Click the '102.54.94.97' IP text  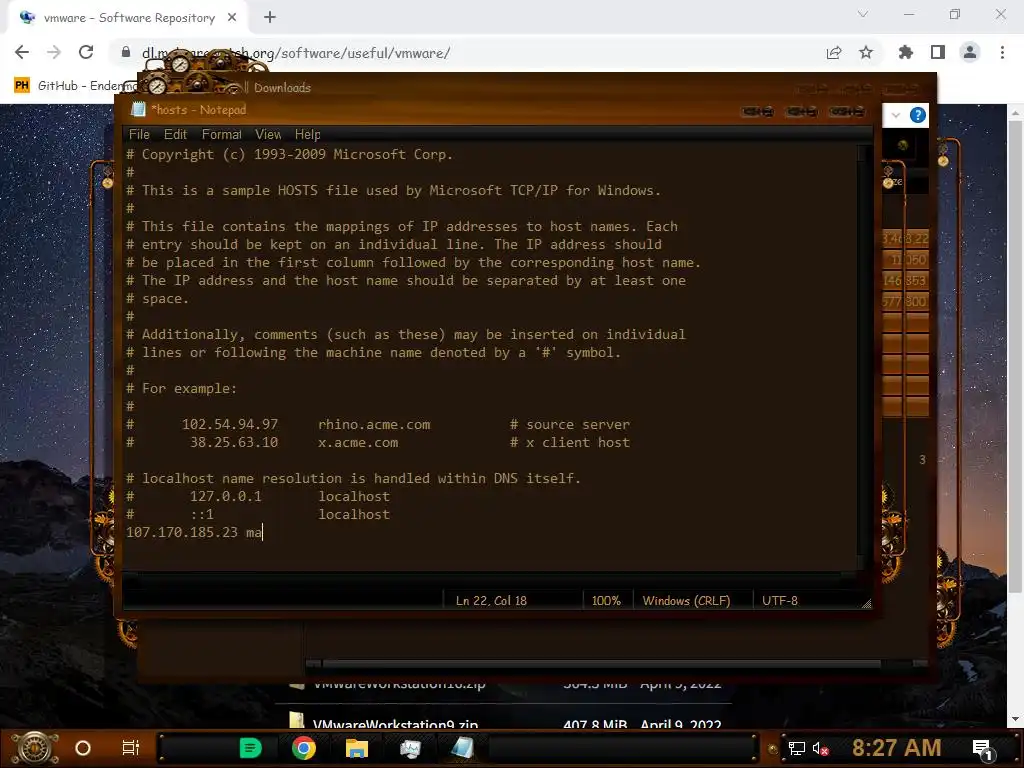click(x=230, y=424)
